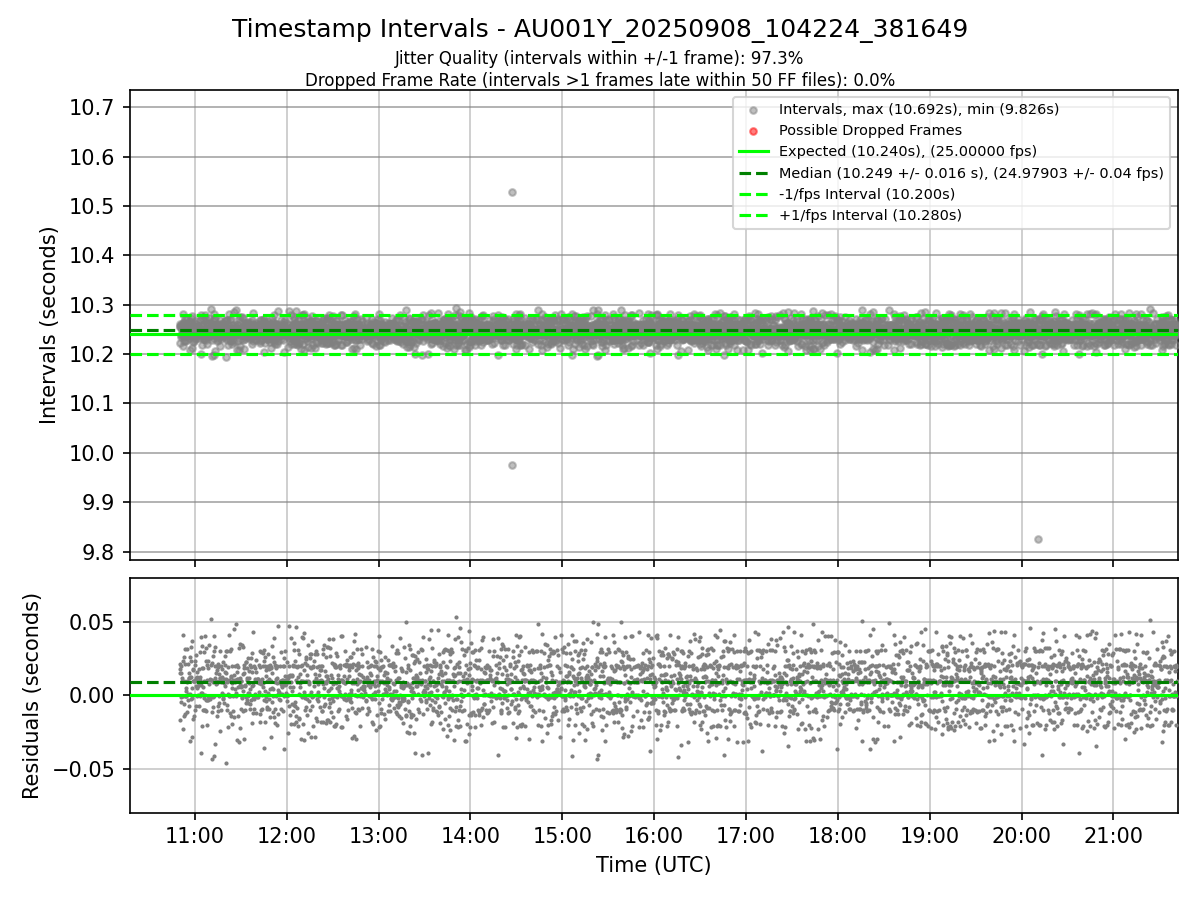Click the 15:00 time tick label
The height and width of the screenshot is (900, 1200).
coord(562,835)
